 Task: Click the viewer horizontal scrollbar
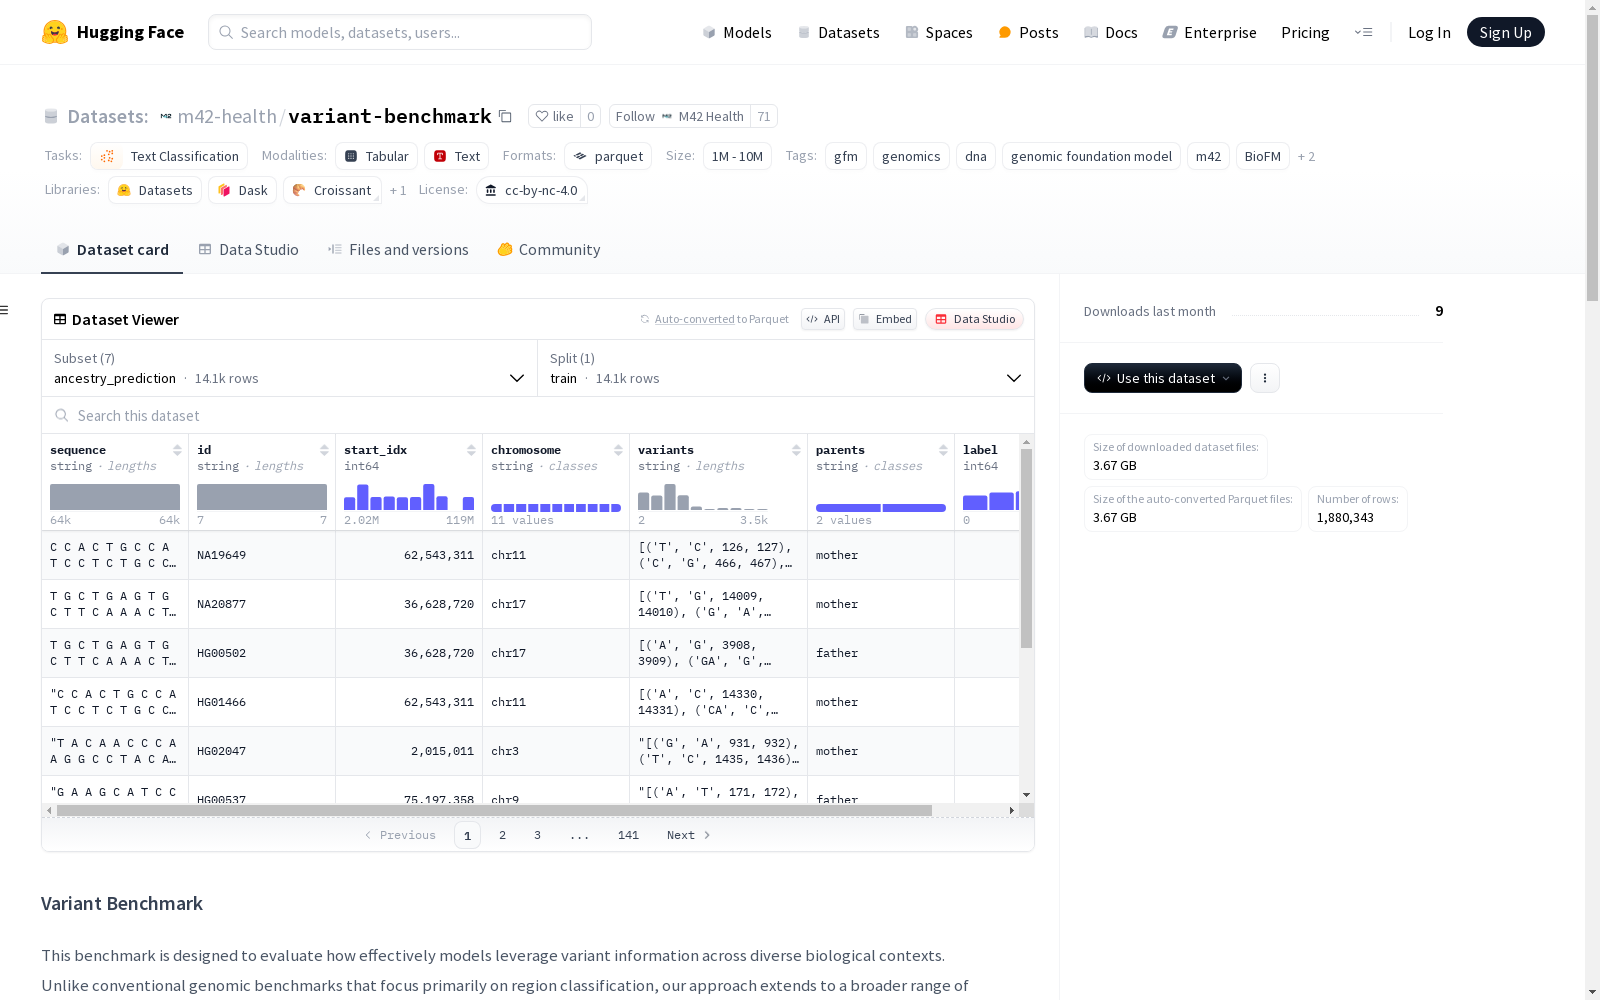click(494, 810)
